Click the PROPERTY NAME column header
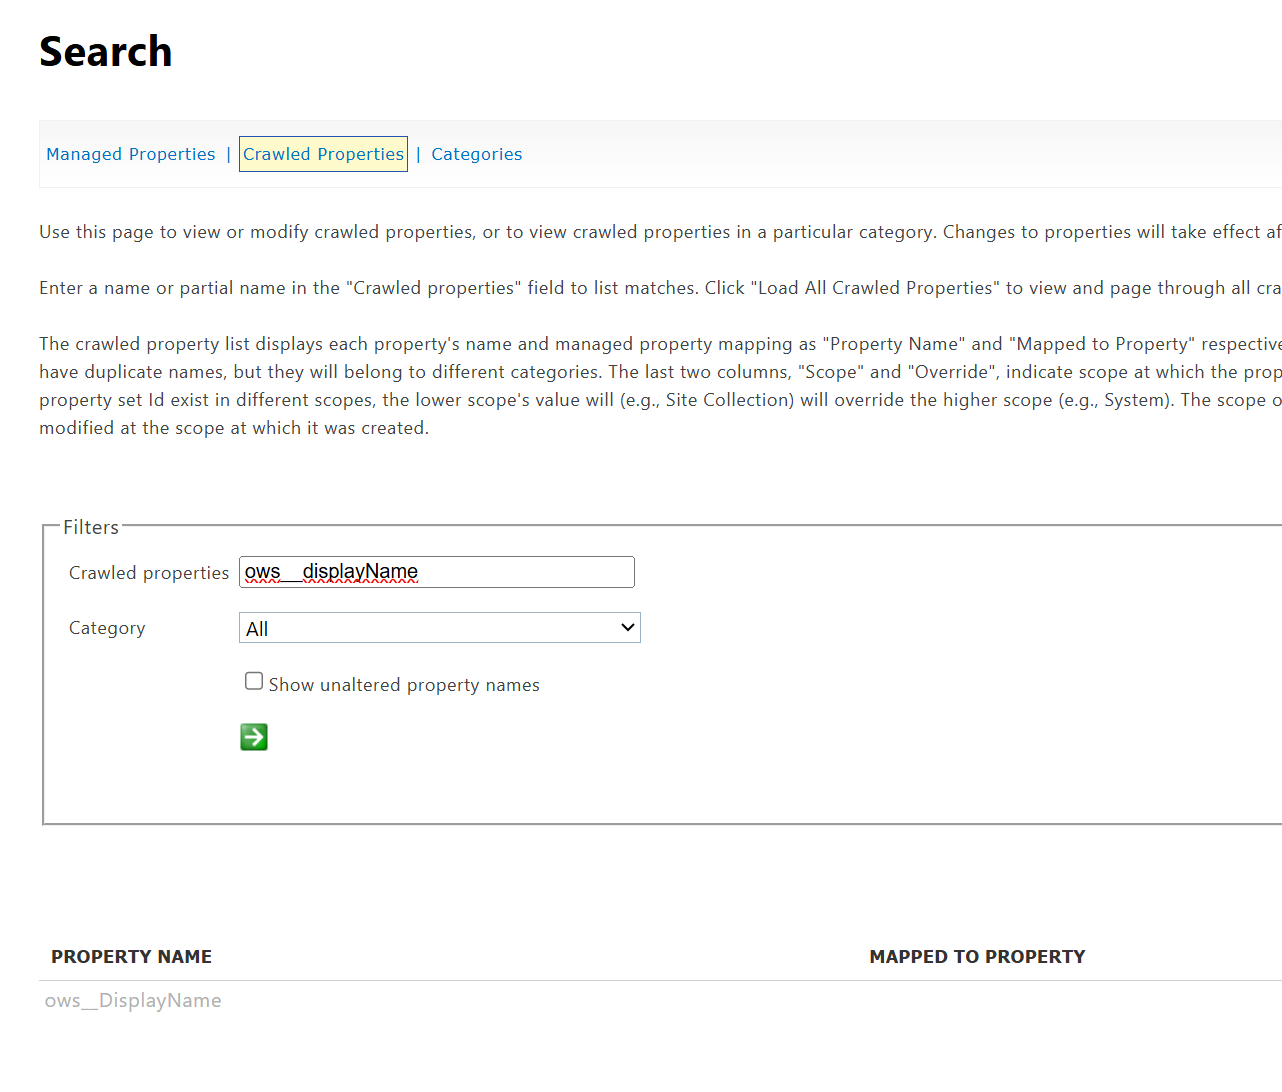Screen dimensions: 1282x1092 click(x=131, y=957)
